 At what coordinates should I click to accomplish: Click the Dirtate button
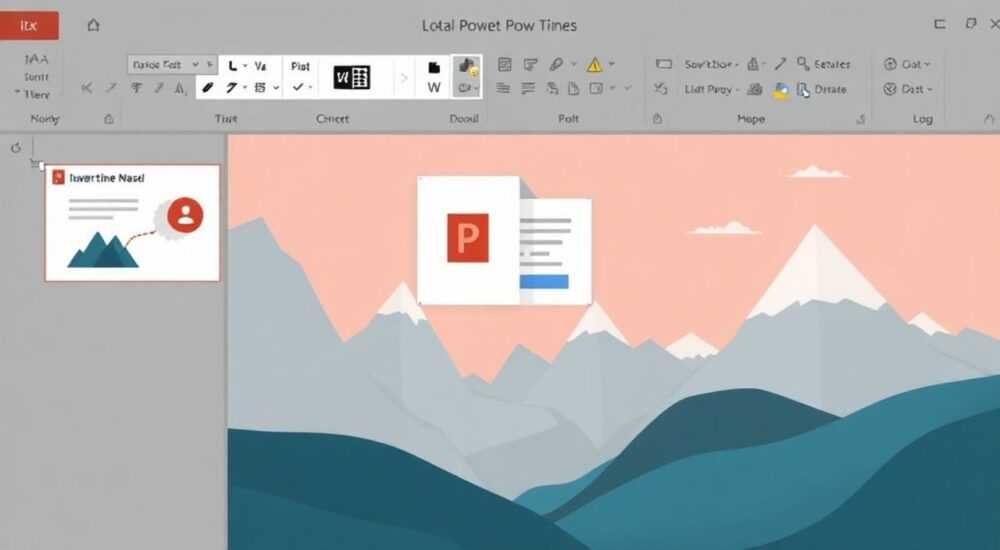point(821,90)
